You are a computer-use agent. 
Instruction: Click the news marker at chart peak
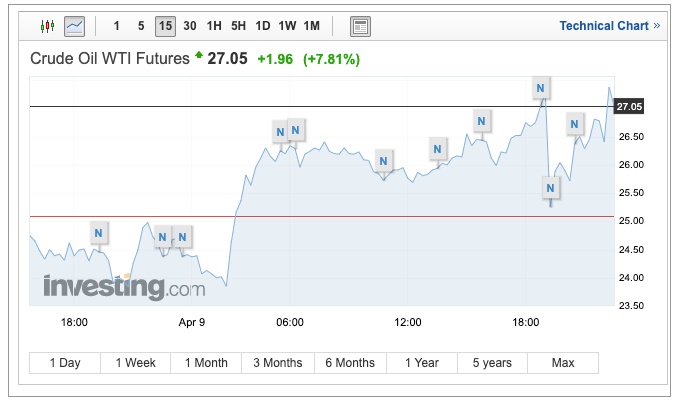541,88
